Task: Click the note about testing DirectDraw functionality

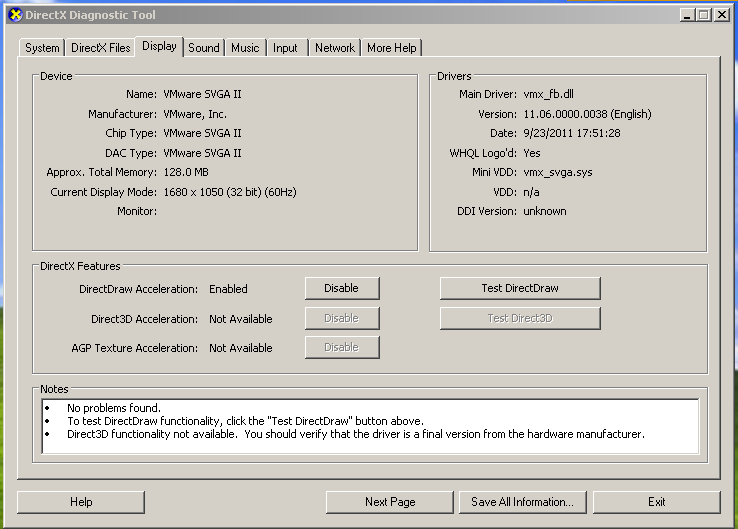Action: coord(245,421)
